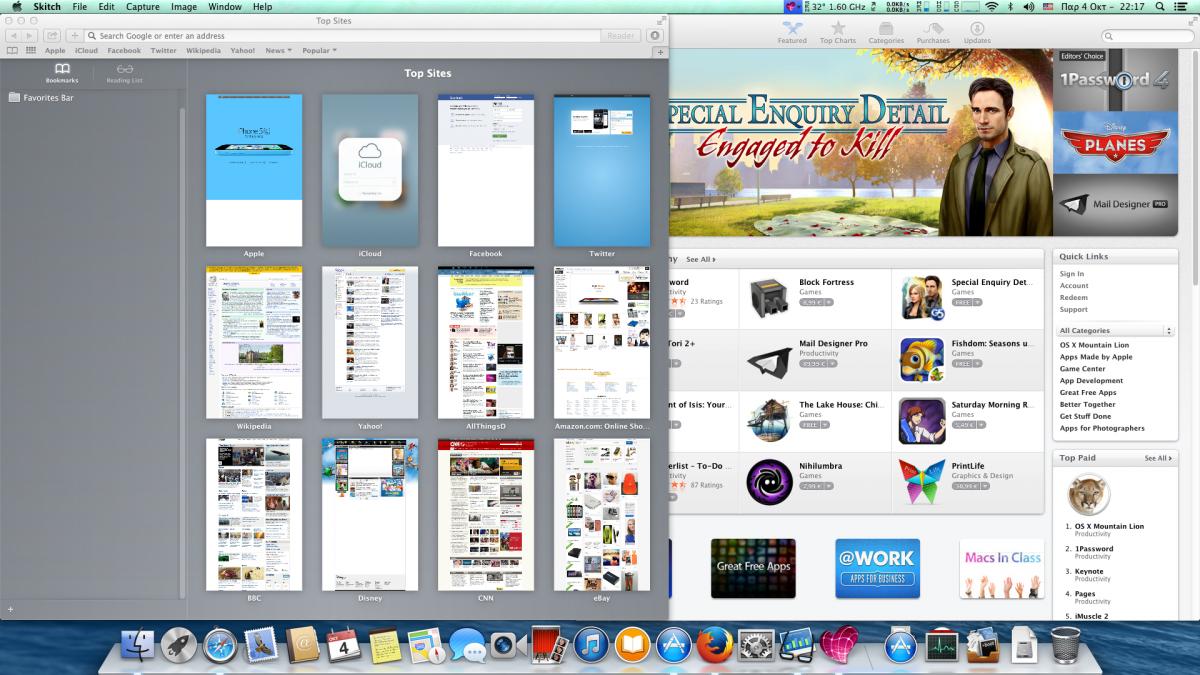Screen dimensions: 1200x675
Task: Click the iCloud bookmark in Favorites bar
Action: point(86,50)
